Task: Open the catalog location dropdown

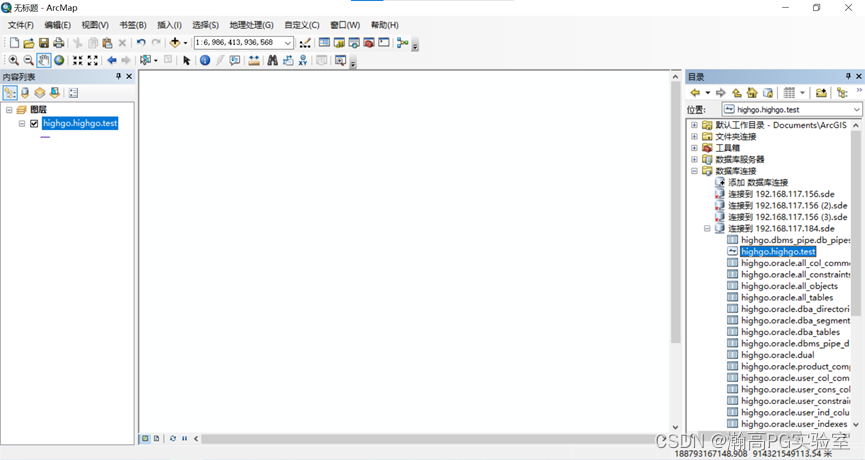Action: point(856,110)
